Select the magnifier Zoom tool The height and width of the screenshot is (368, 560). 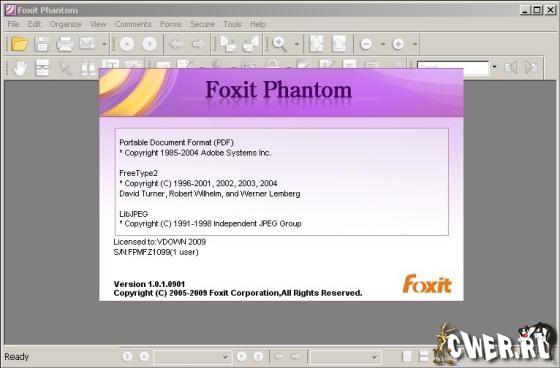pyautogui.click(x=279, y=44)
